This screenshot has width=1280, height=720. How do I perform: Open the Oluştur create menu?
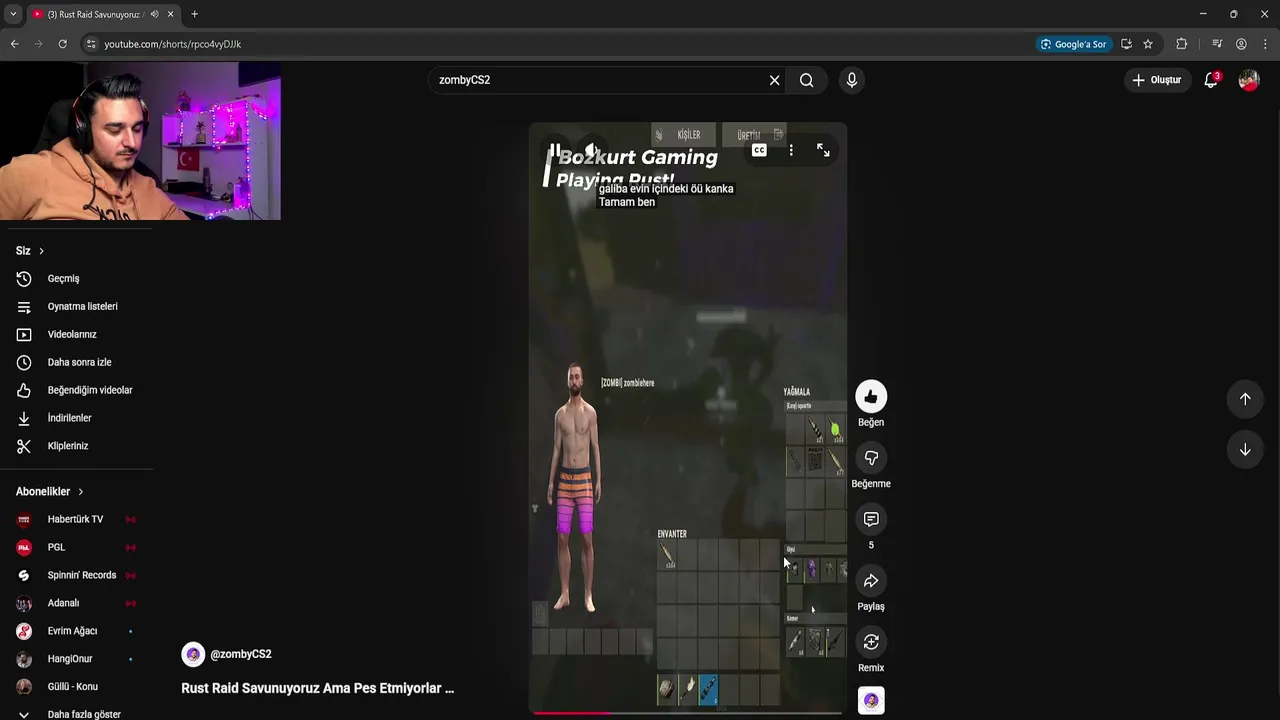[1157, 80]
